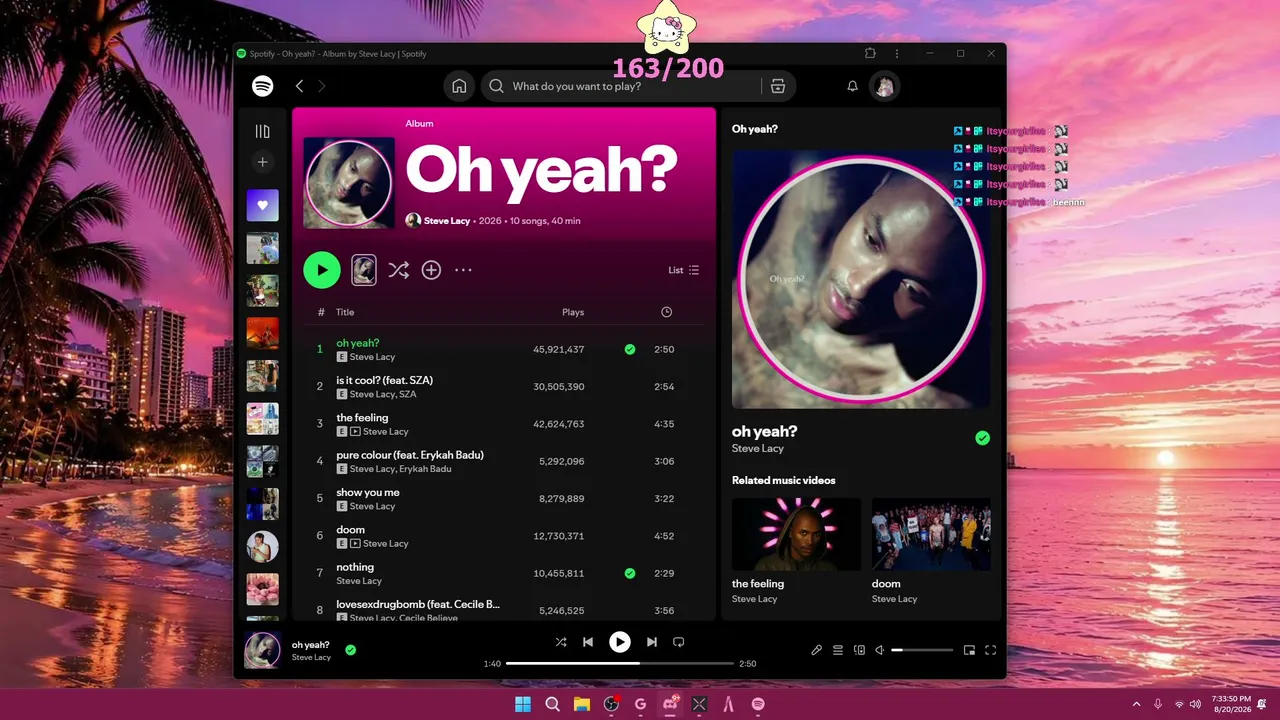Viewport: 1280px width, 720px height.
Task: Click the 'Oh yeah?' header in right panel
Action: pos(755,129)
